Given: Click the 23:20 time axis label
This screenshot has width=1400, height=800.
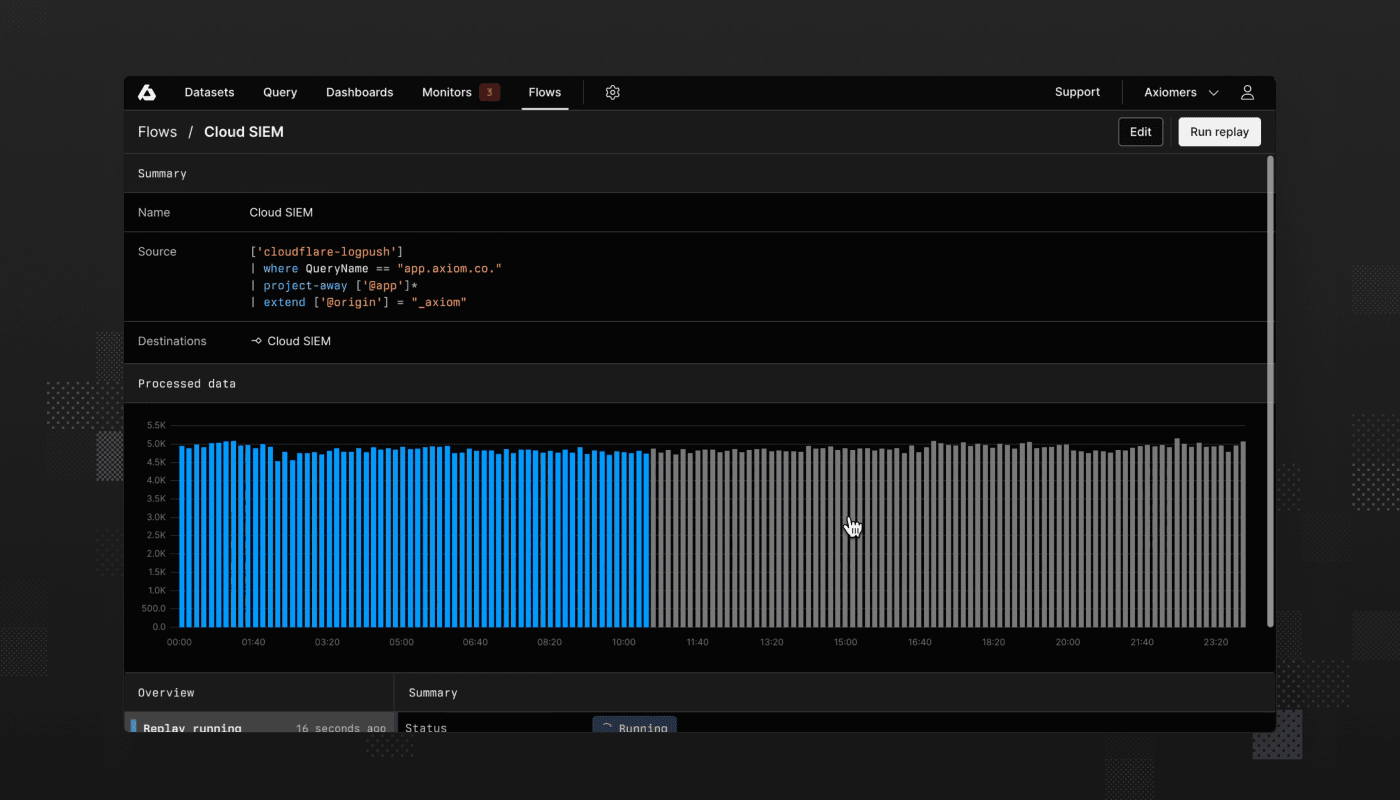Looking at the screenshot, I should pos(1216,642).
